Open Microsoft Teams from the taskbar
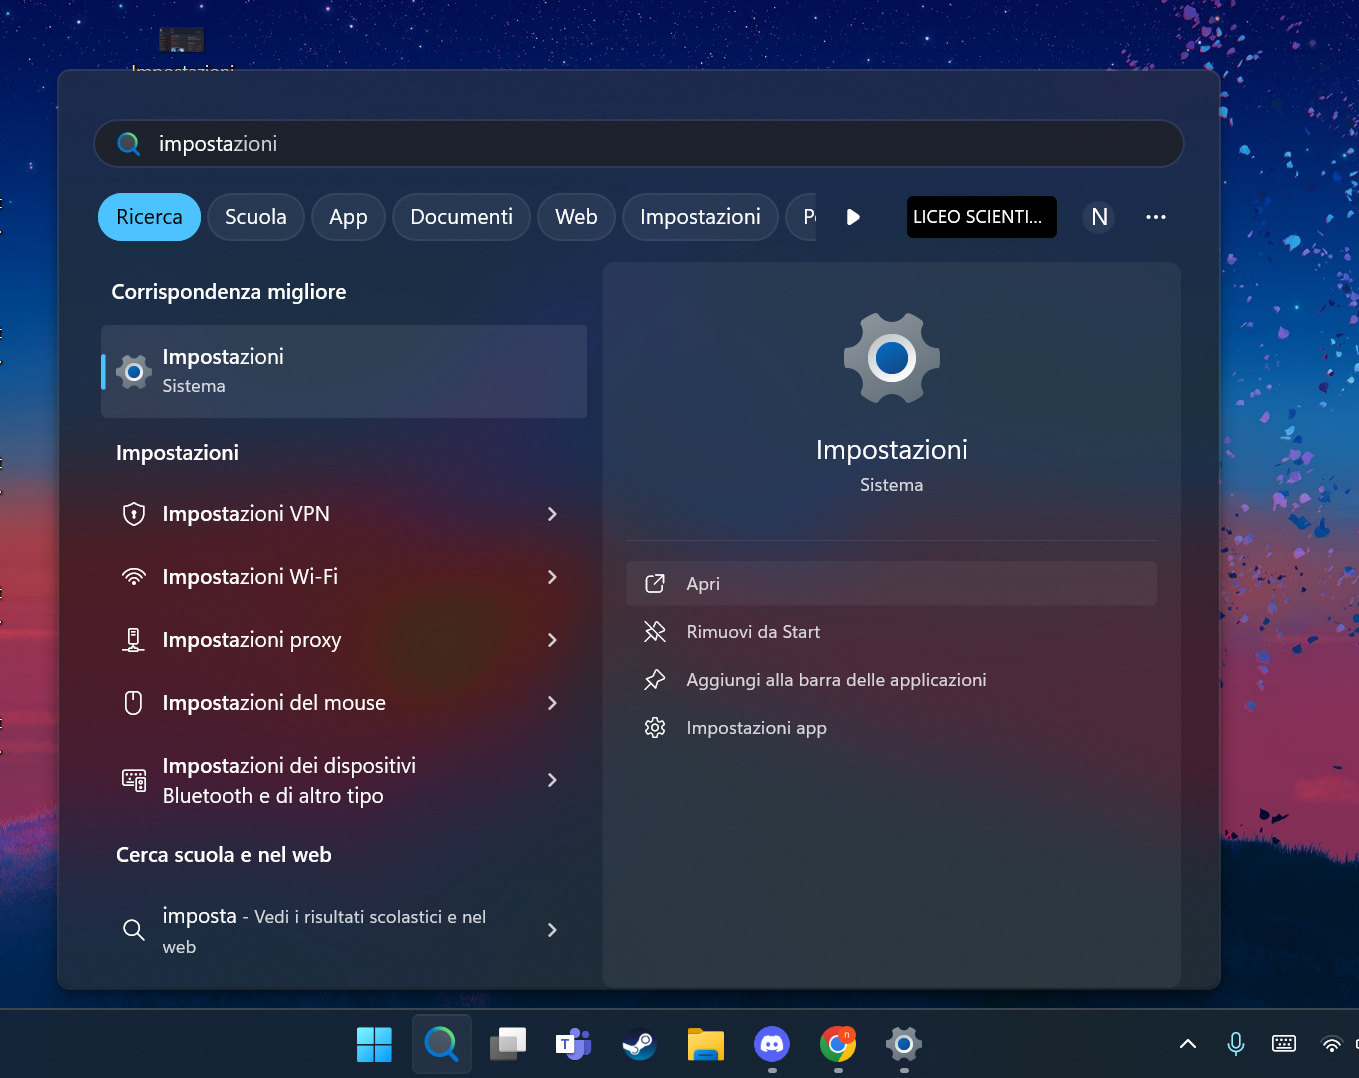Screen dimensions: 1359x1078 (x=573, y=1043)
